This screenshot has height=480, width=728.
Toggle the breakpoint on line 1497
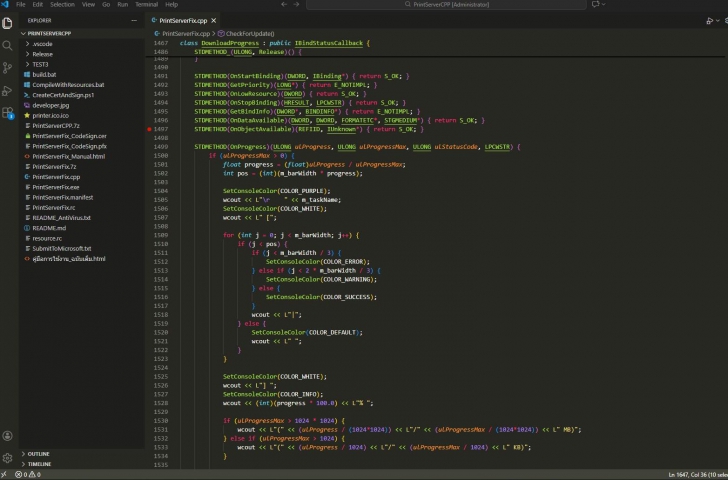click(150, 129)
